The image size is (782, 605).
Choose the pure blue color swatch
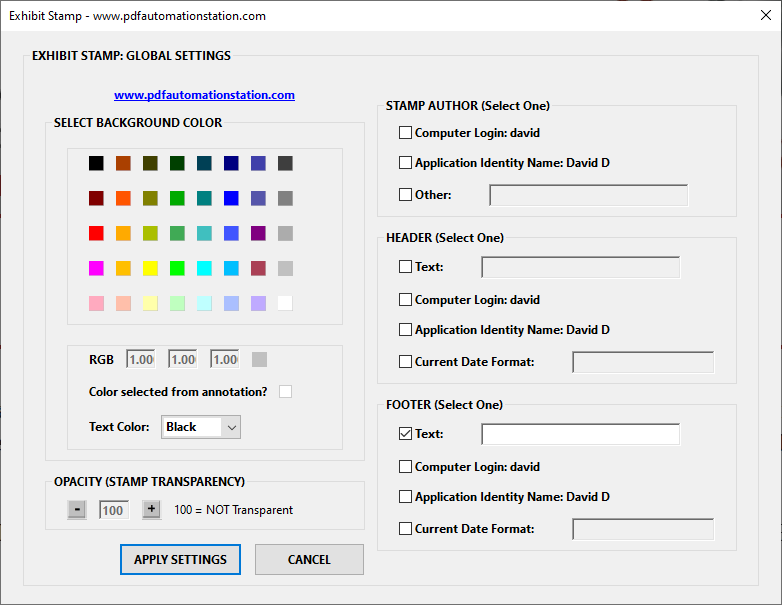click(231, 198)
